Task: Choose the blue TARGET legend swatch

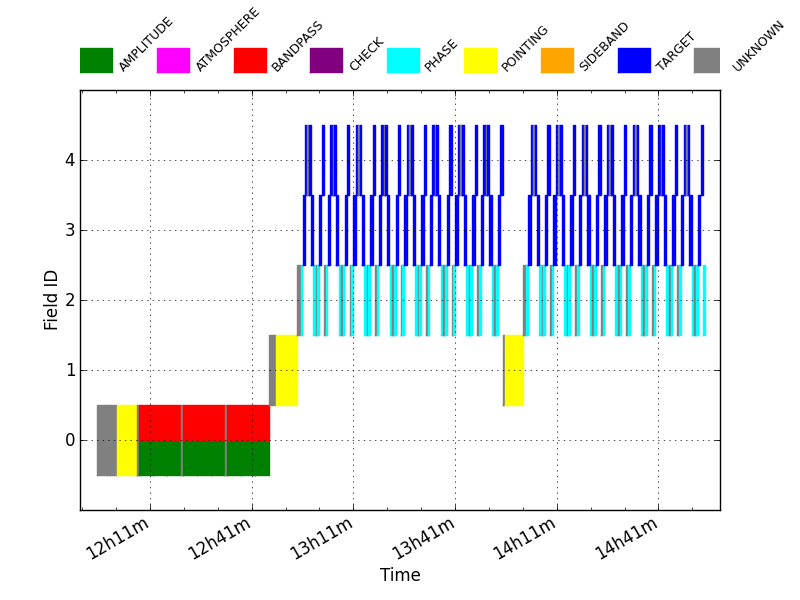Action: pyautogui.click(x=634, y=60)
